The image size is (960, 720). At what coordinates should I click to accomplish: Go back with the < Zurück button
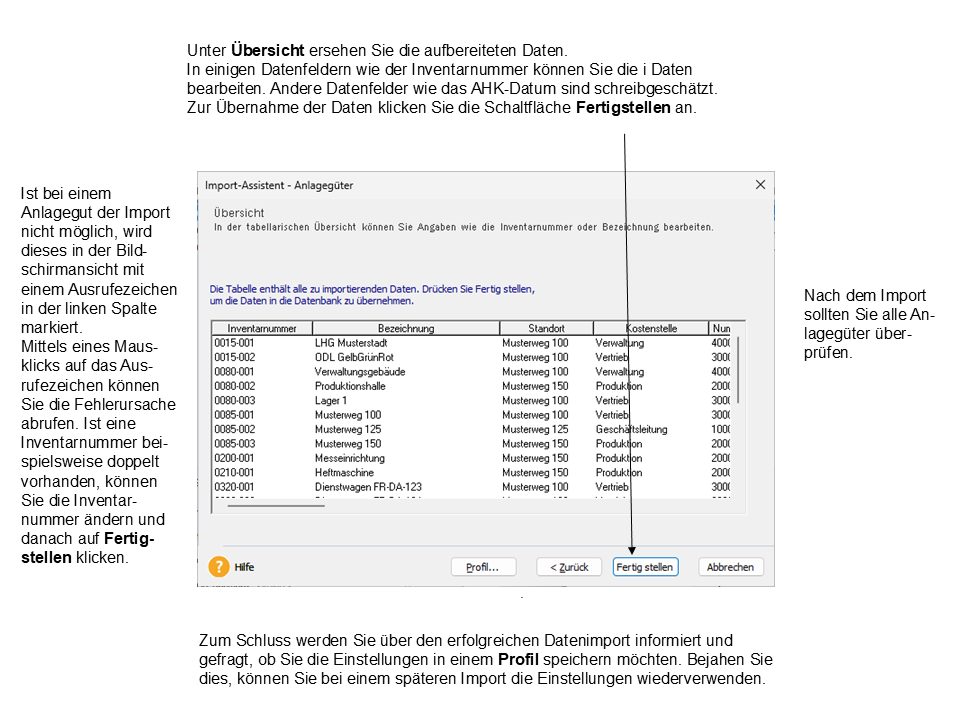tap(569, 567)
